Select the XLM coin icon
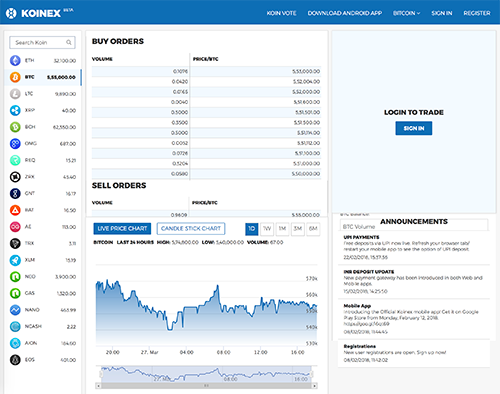The width and height of the screenshot is (500, 394). pyautogui.click(x=15, y=260)
